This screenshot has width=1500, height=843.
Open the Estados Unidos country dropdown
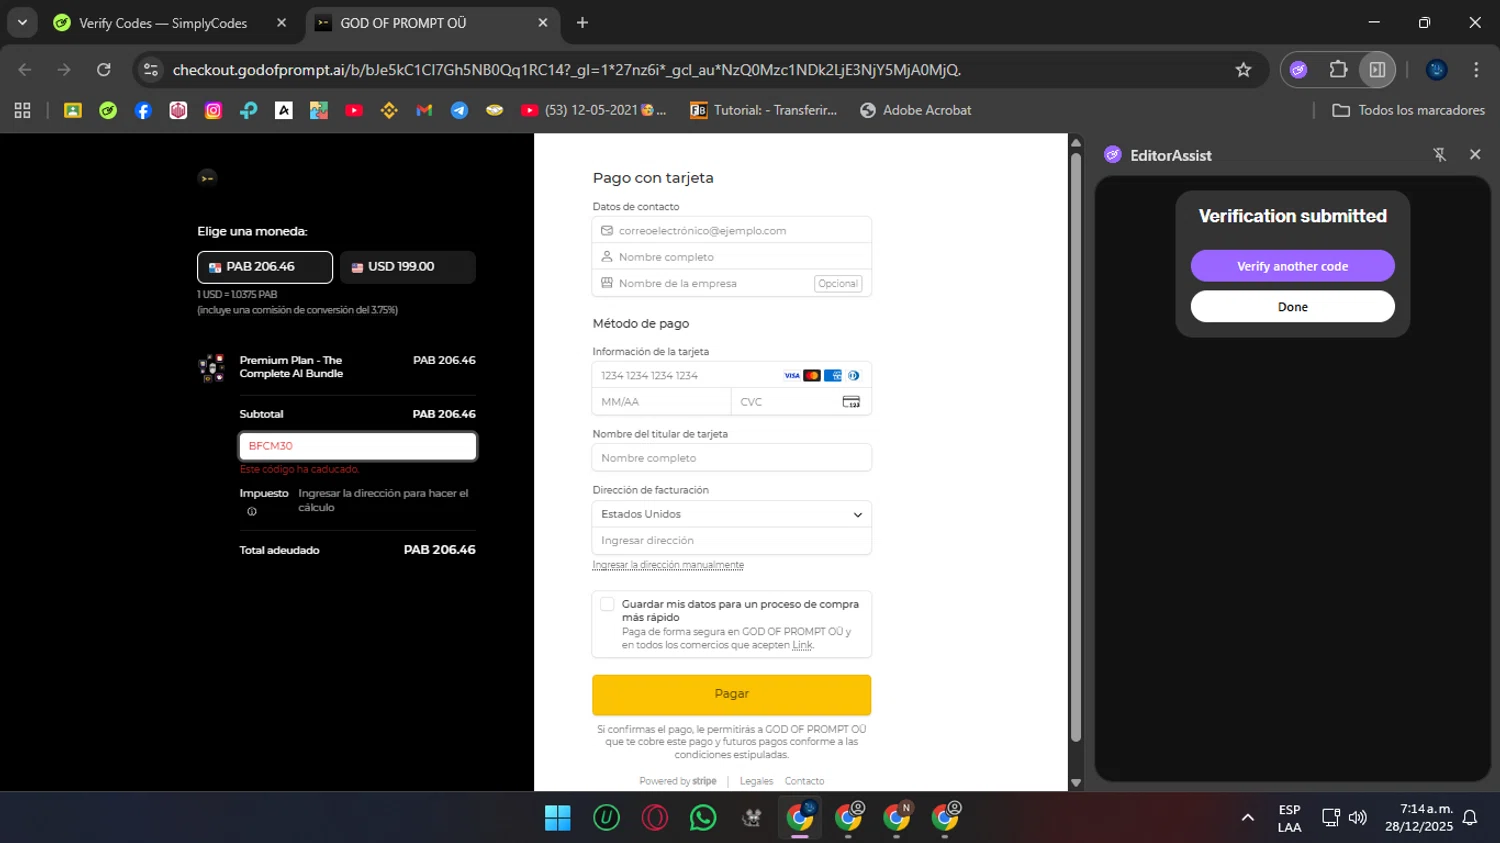point(732,514)
